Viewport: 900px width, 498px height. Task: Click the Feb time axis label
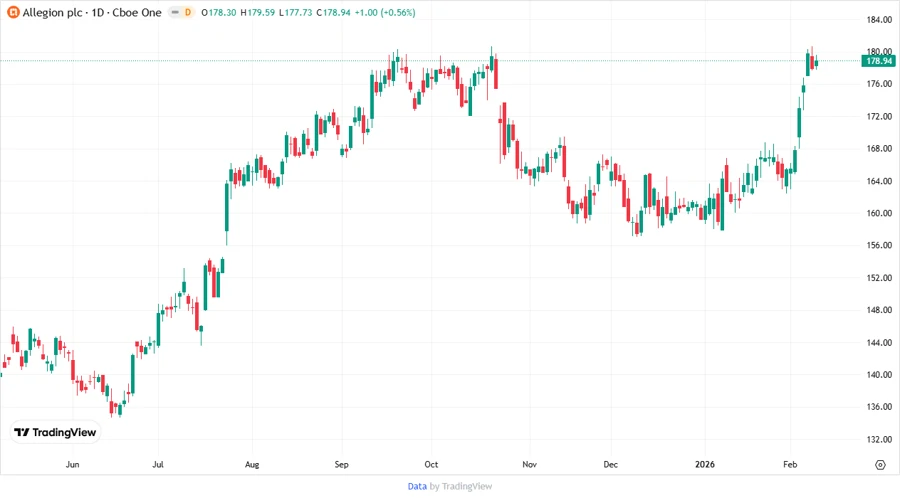coord(790,465)
